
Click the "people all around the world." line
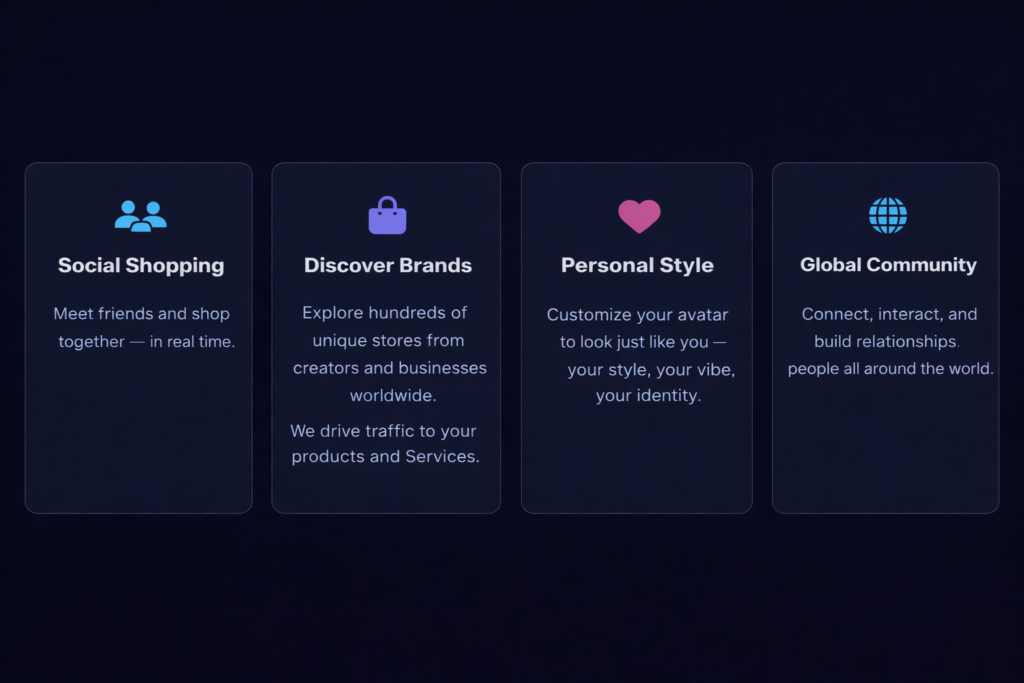890,369
